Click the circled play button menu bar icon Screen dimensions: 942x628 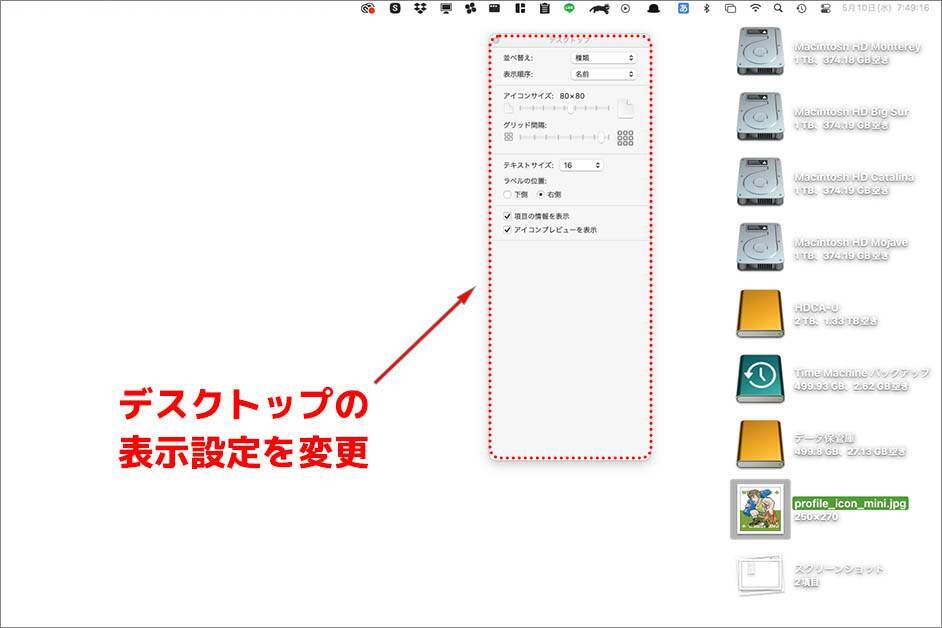pyautogui.click(x=625, y=8)
